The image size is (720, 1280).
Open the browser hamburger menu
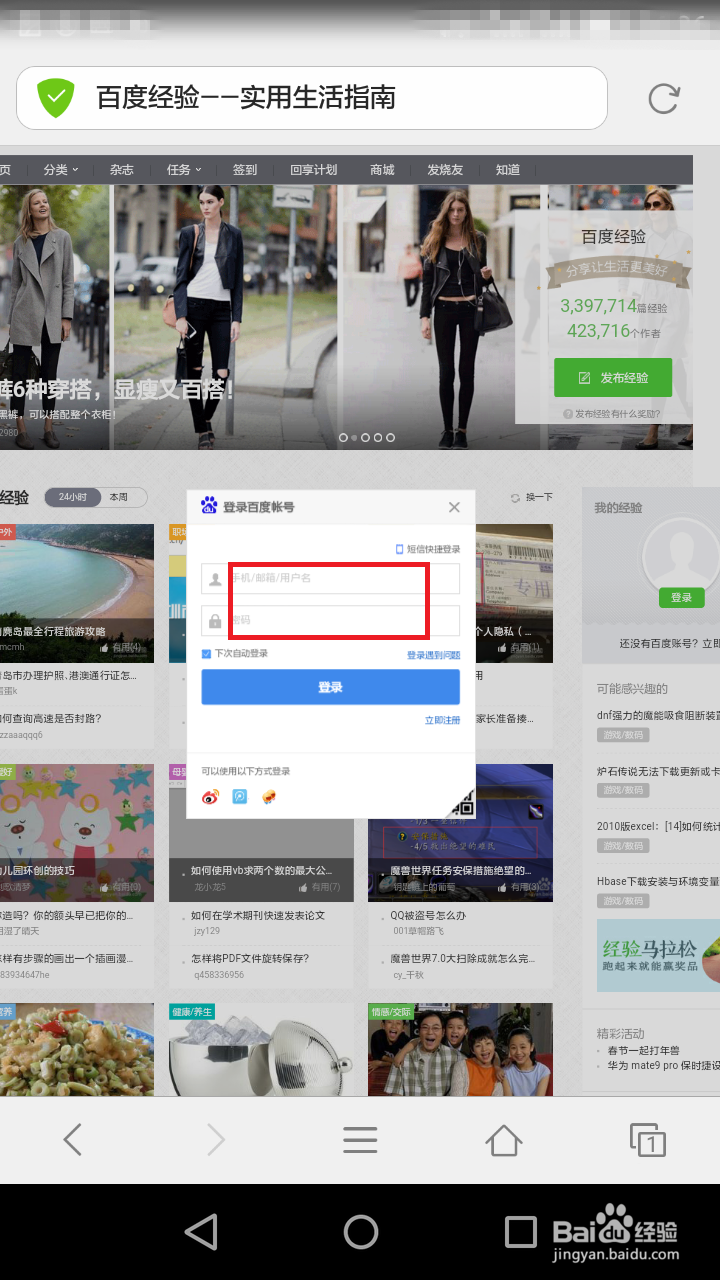click(360, 1139)
